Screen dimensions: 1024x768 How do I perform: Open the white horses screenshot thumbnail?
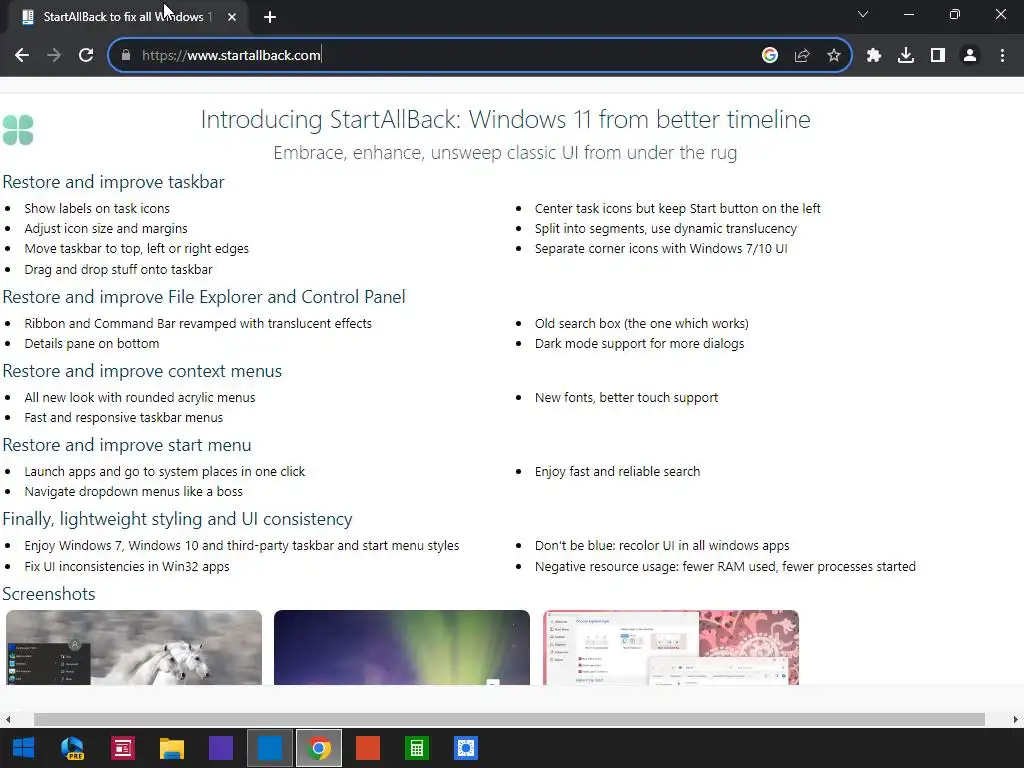tap(134, 647)
